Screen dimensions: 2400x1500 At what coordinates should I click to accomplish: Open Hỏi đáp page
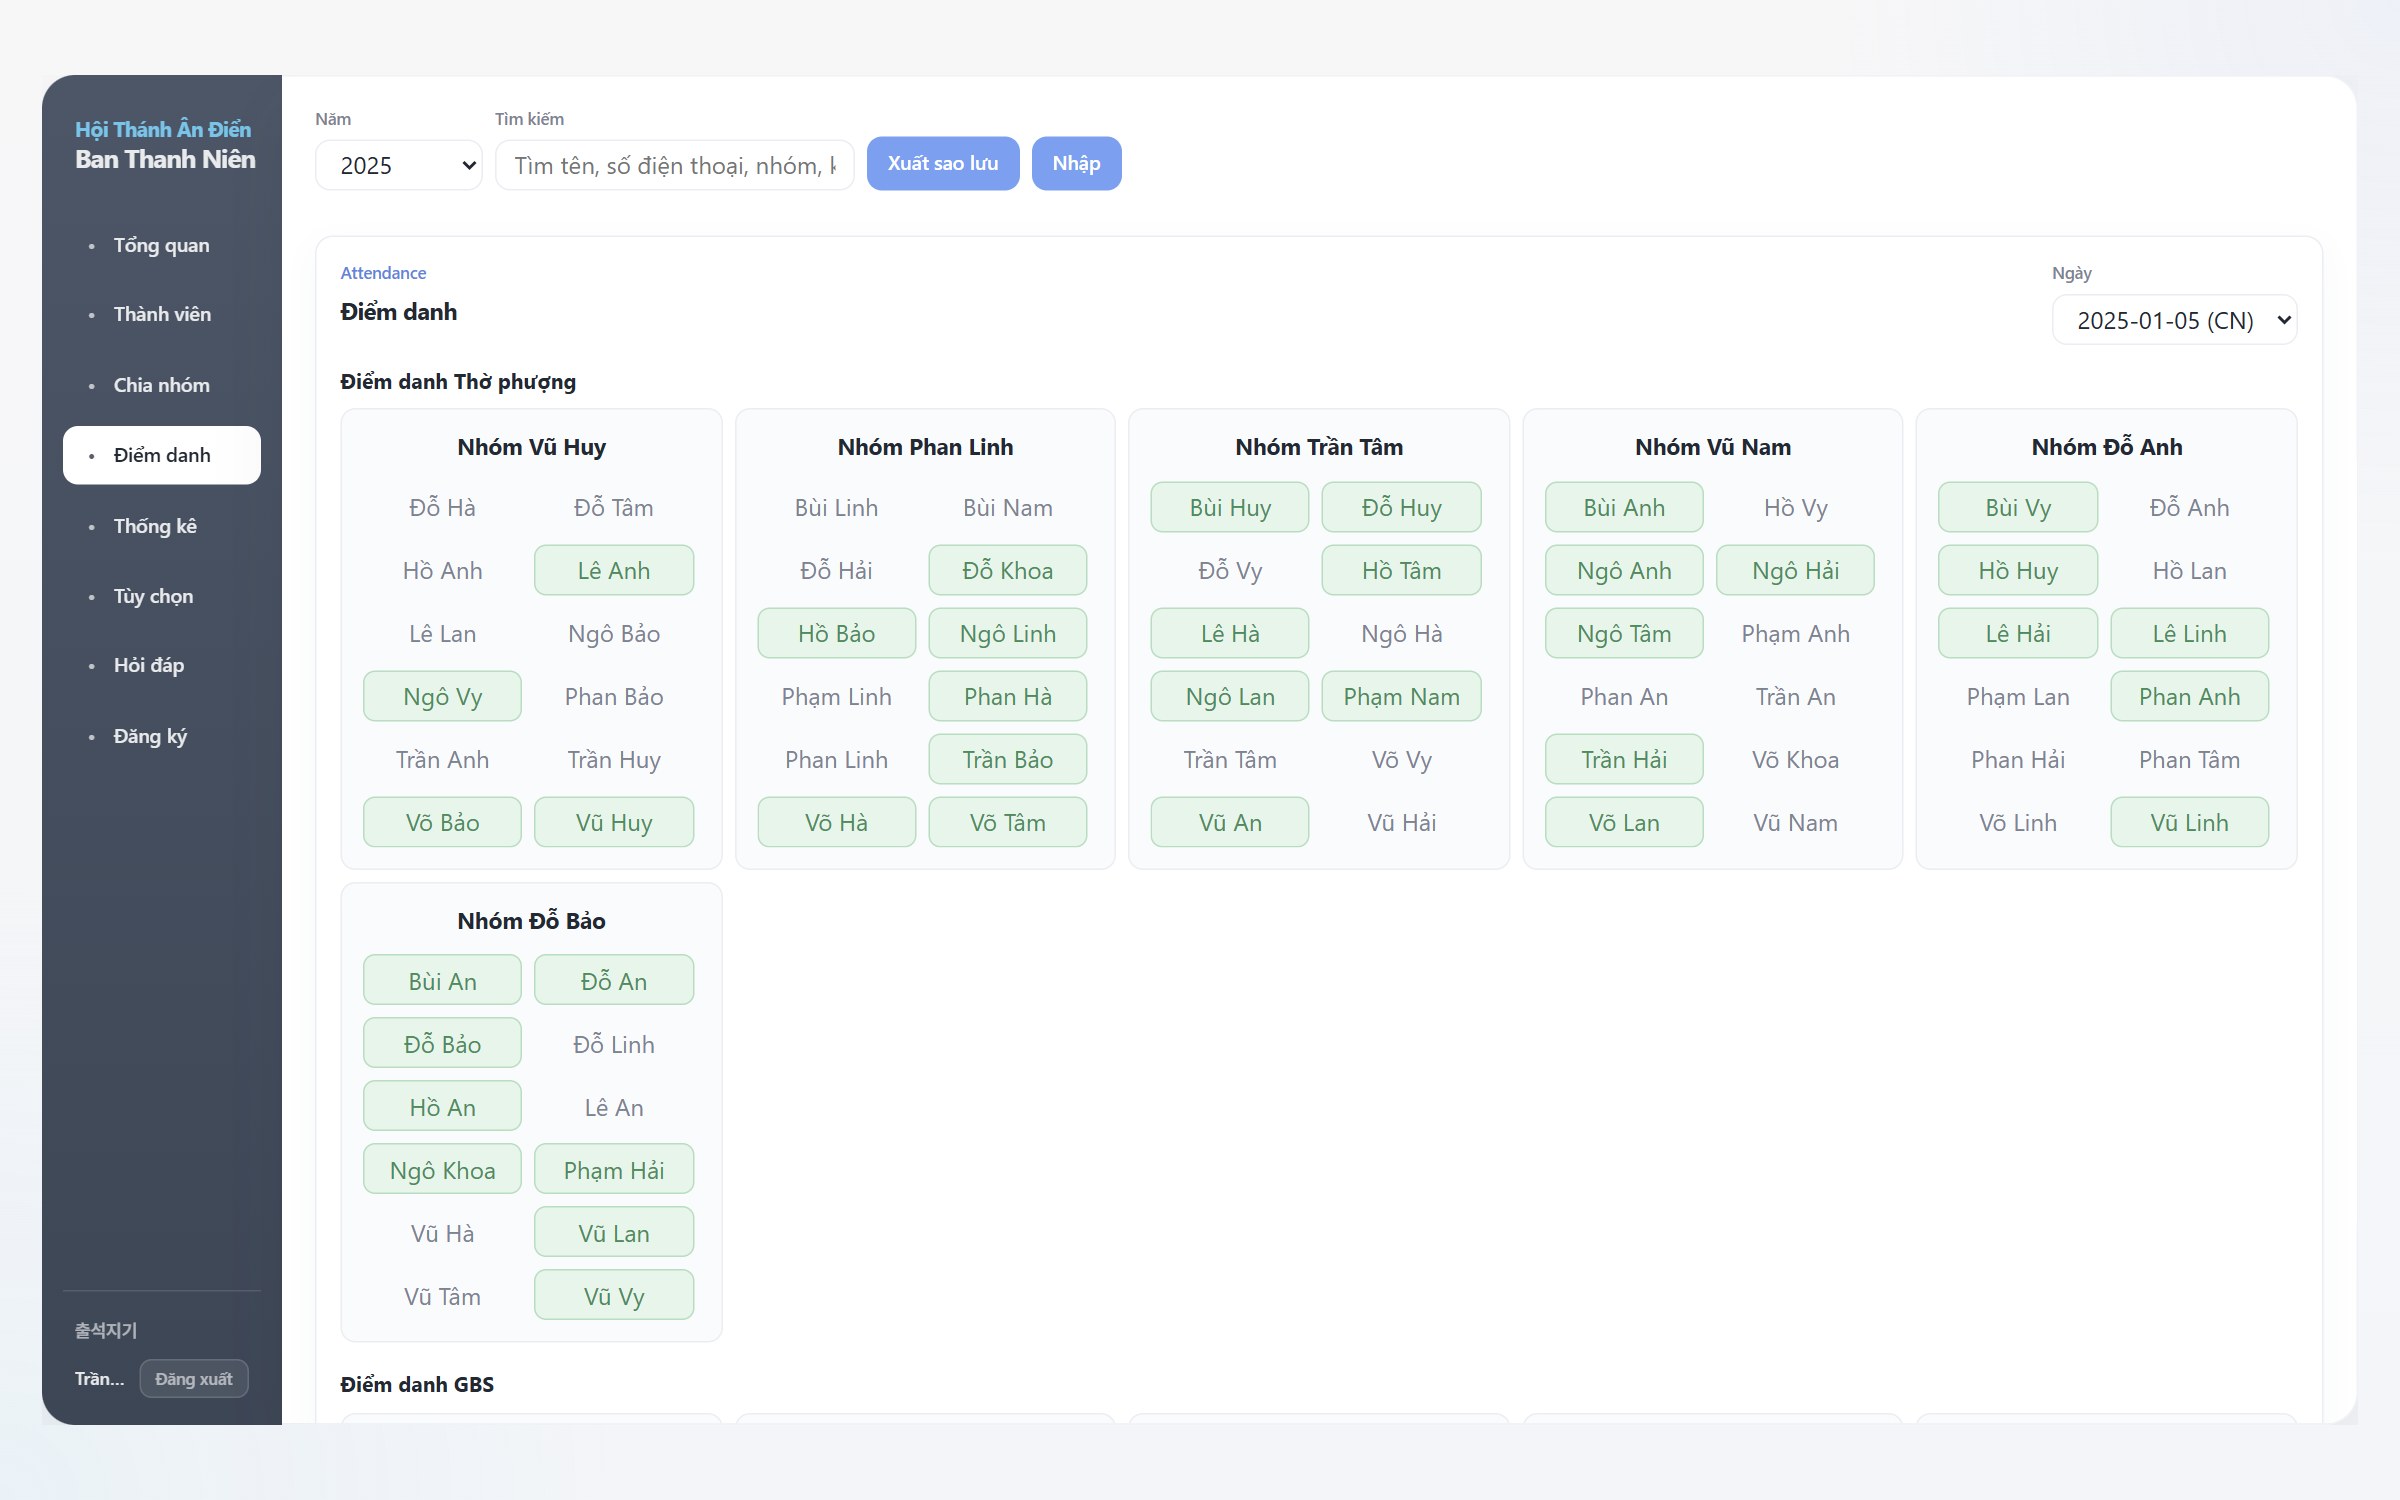pos(162,665)
